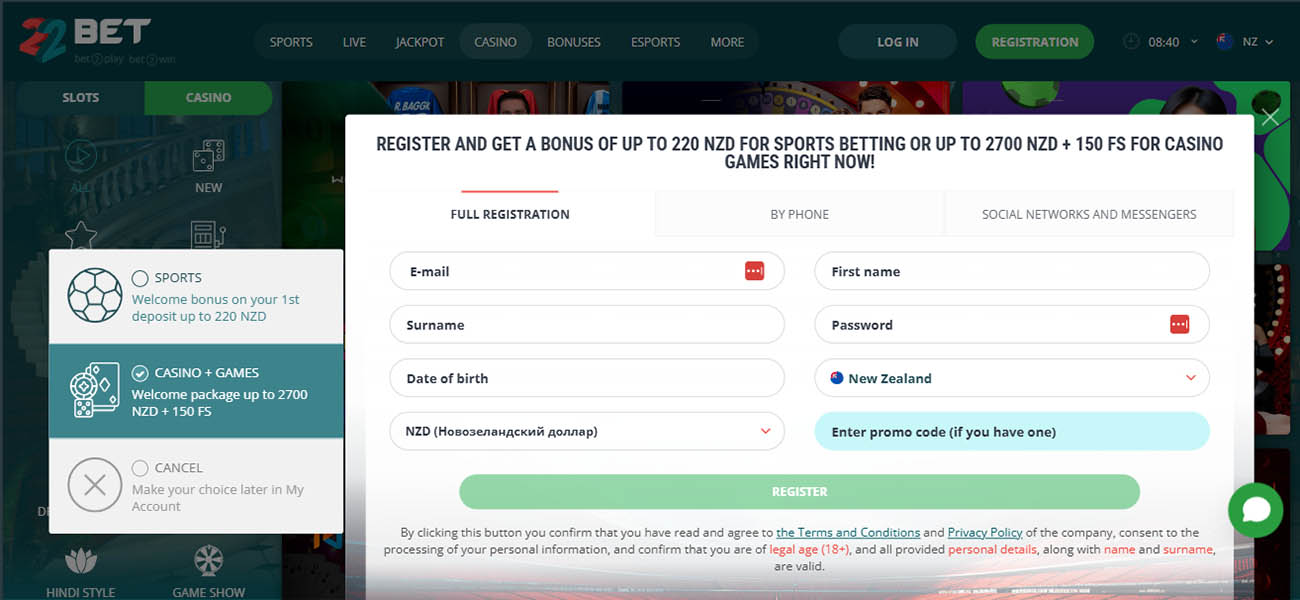Click the Hindi Style lotus icon
Screen dimensions: 1300x600
[80, 561]
